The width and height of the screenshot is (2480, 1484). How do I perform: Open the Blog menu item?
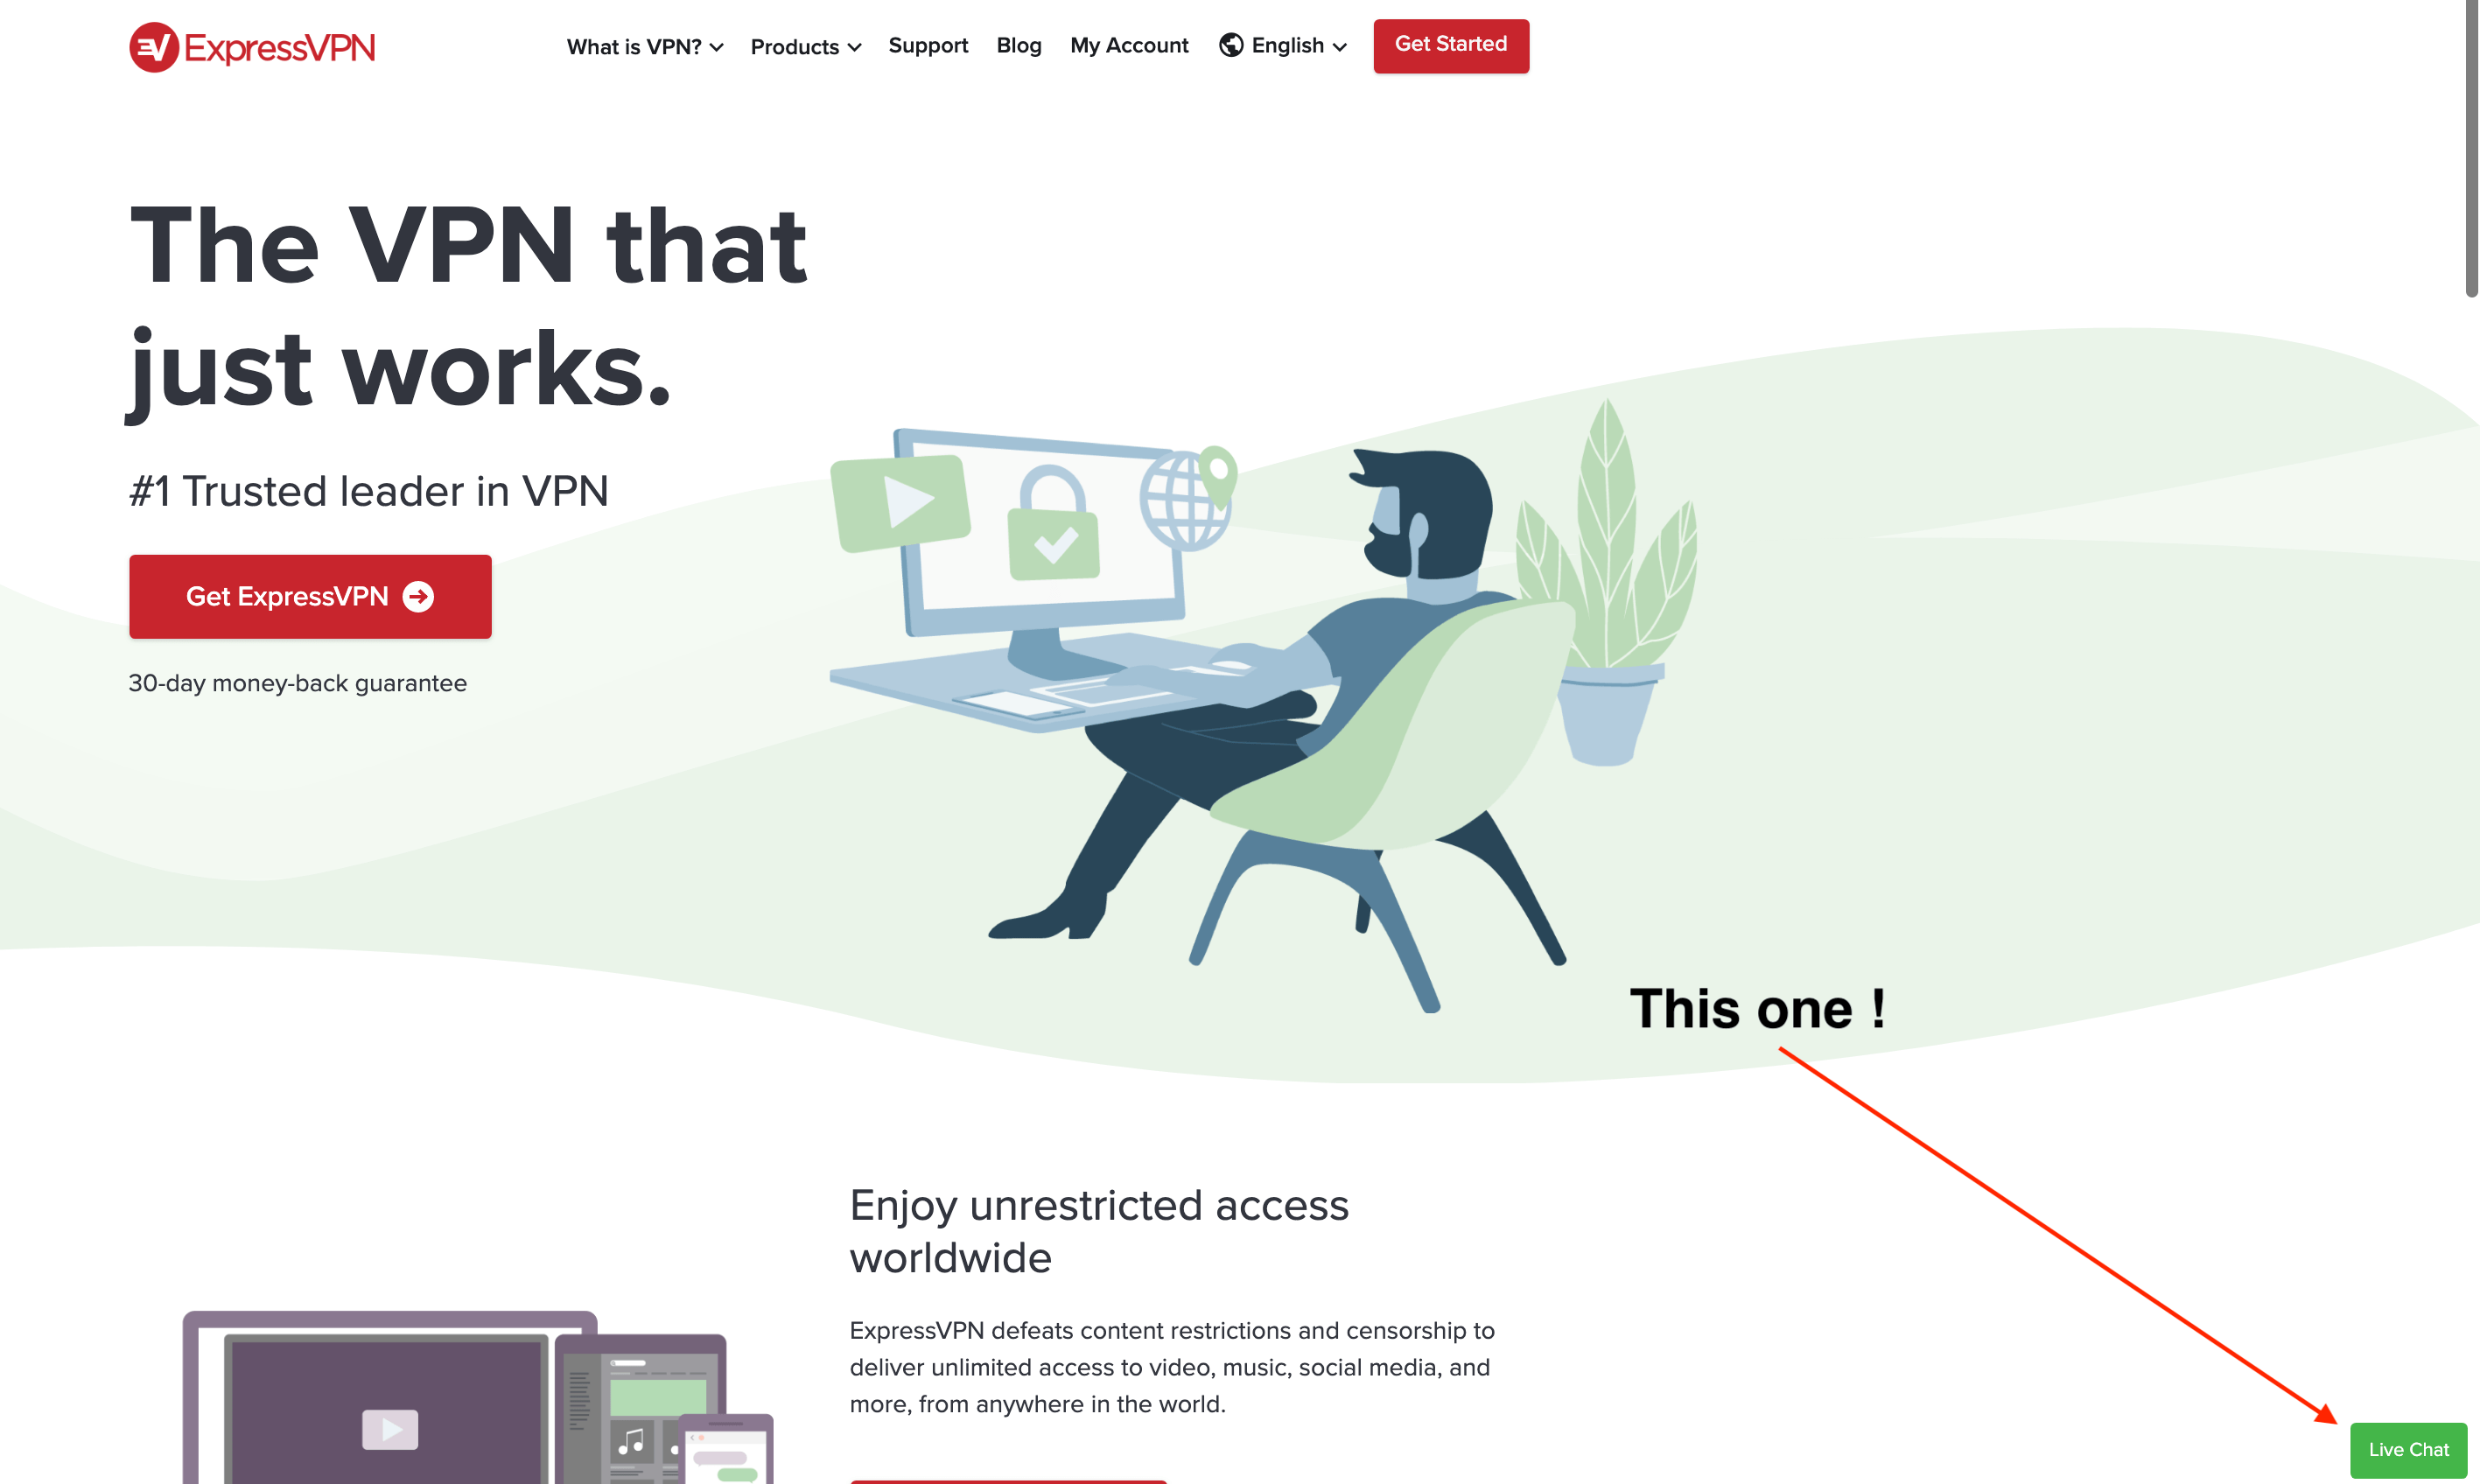(1018, 42)
